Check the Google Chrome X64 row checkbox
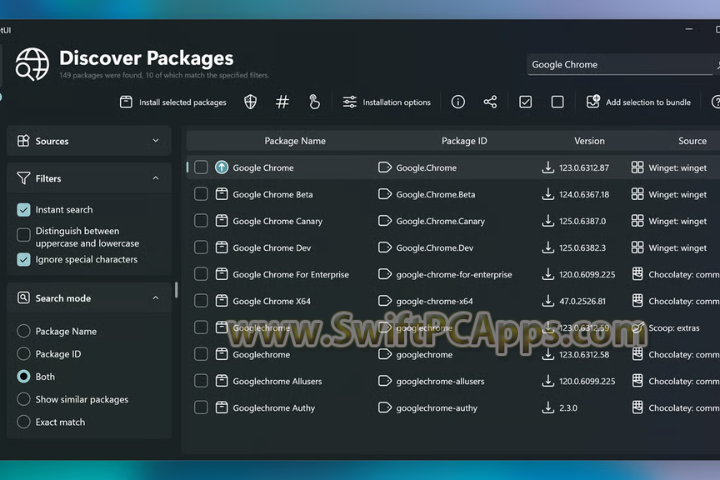This screenshot has width=720, height=480. coord(201,301)
